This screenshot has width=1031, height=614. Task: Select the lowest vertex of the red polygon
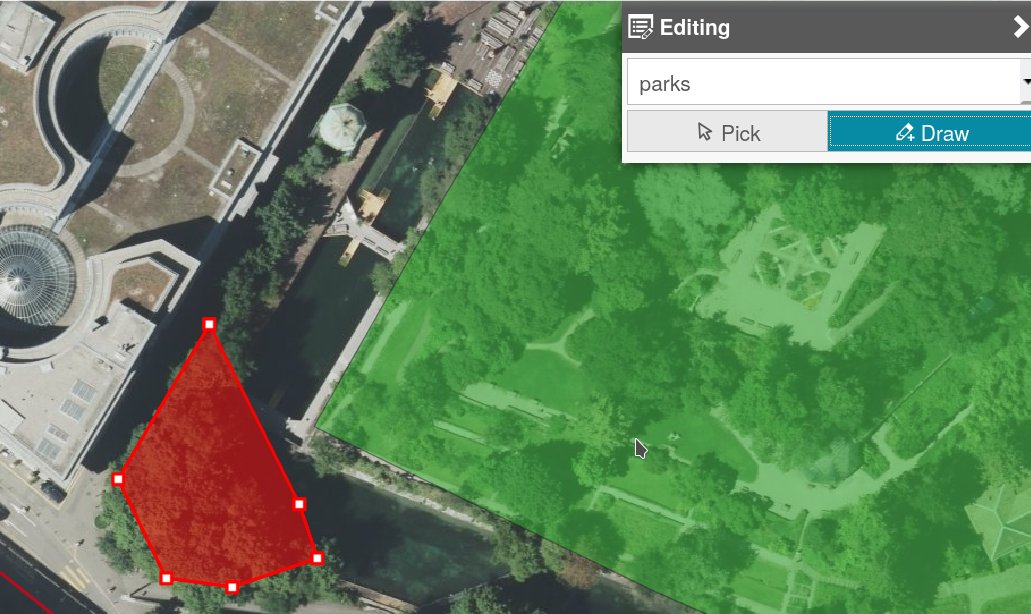pos(232,586)
